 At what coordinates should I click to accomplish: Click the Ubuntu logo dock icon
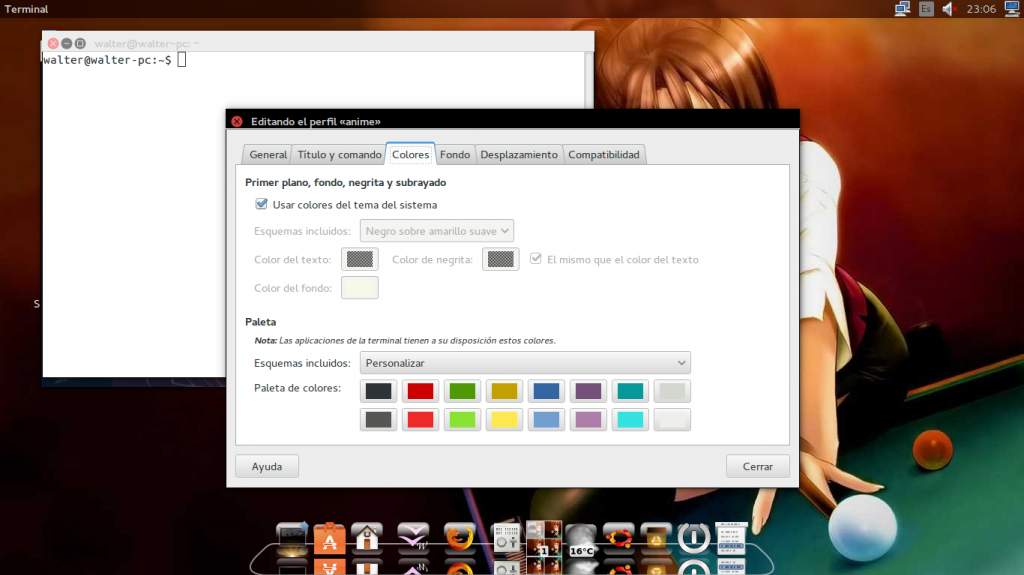(618, 538)
